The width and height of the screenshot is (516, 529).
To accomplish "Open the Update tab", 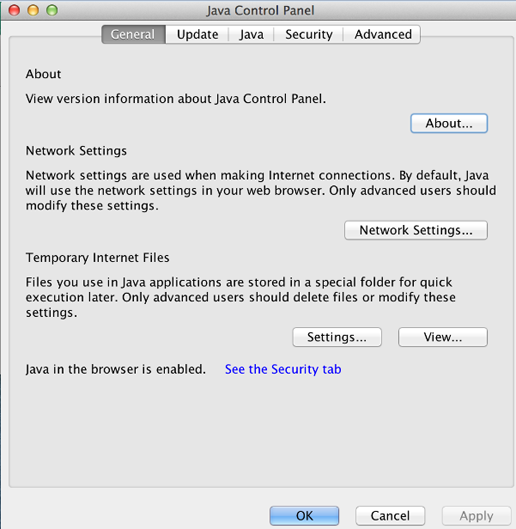I will point(197,34).
